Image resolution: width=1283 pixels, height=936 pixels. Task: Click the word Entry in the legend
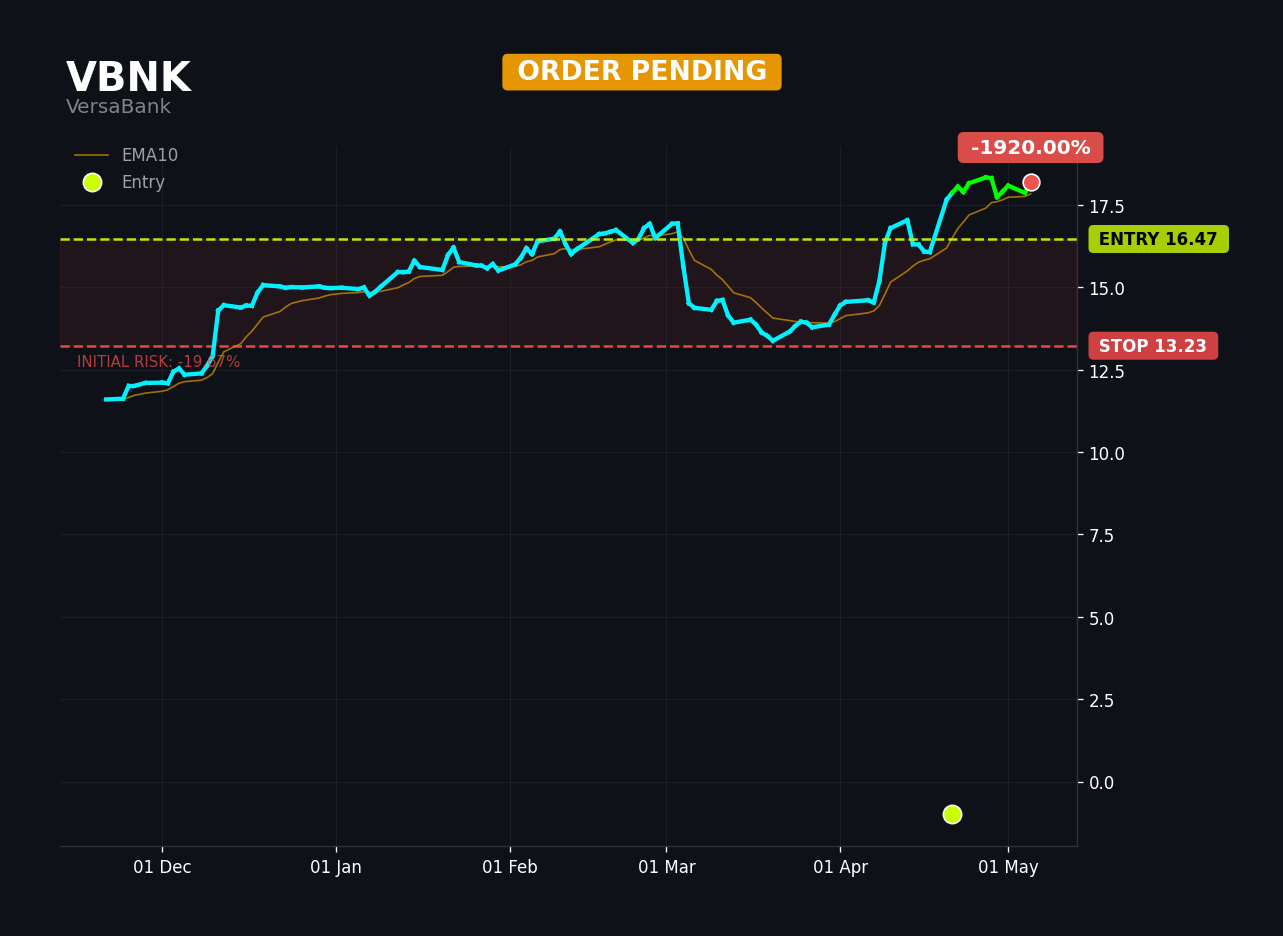click(143, 182)
